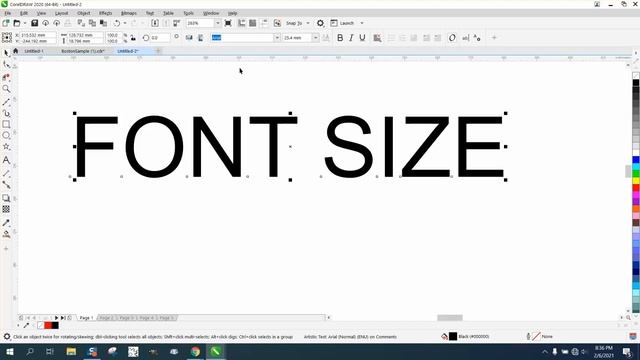Open the Layout menu

[x=61, y=13]
